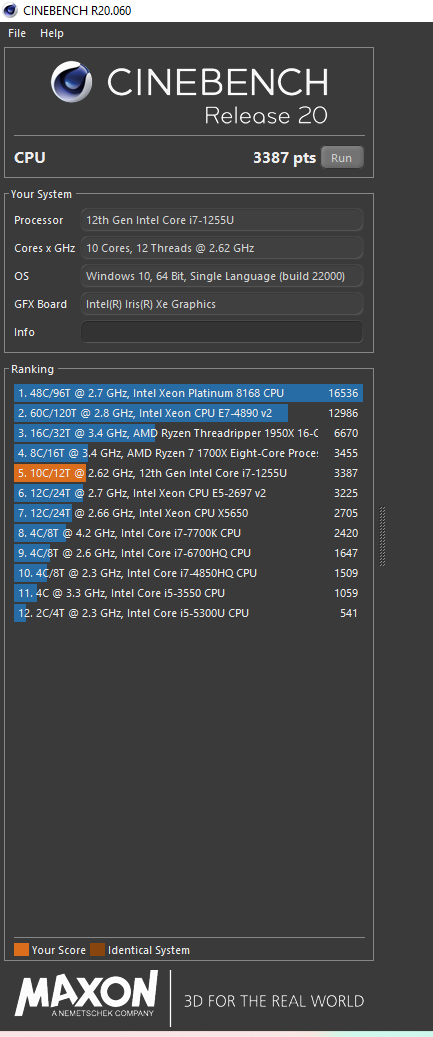Click the 3387 pts CPU score
This screenshot has height=1037, width=433.
(x=284, y=158)
